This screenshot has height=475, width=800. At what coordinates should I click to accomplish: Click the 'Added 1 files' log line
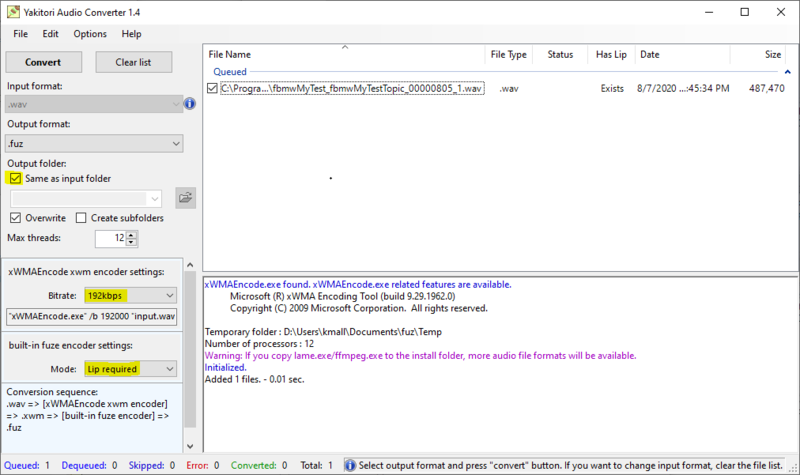point(254,379)
